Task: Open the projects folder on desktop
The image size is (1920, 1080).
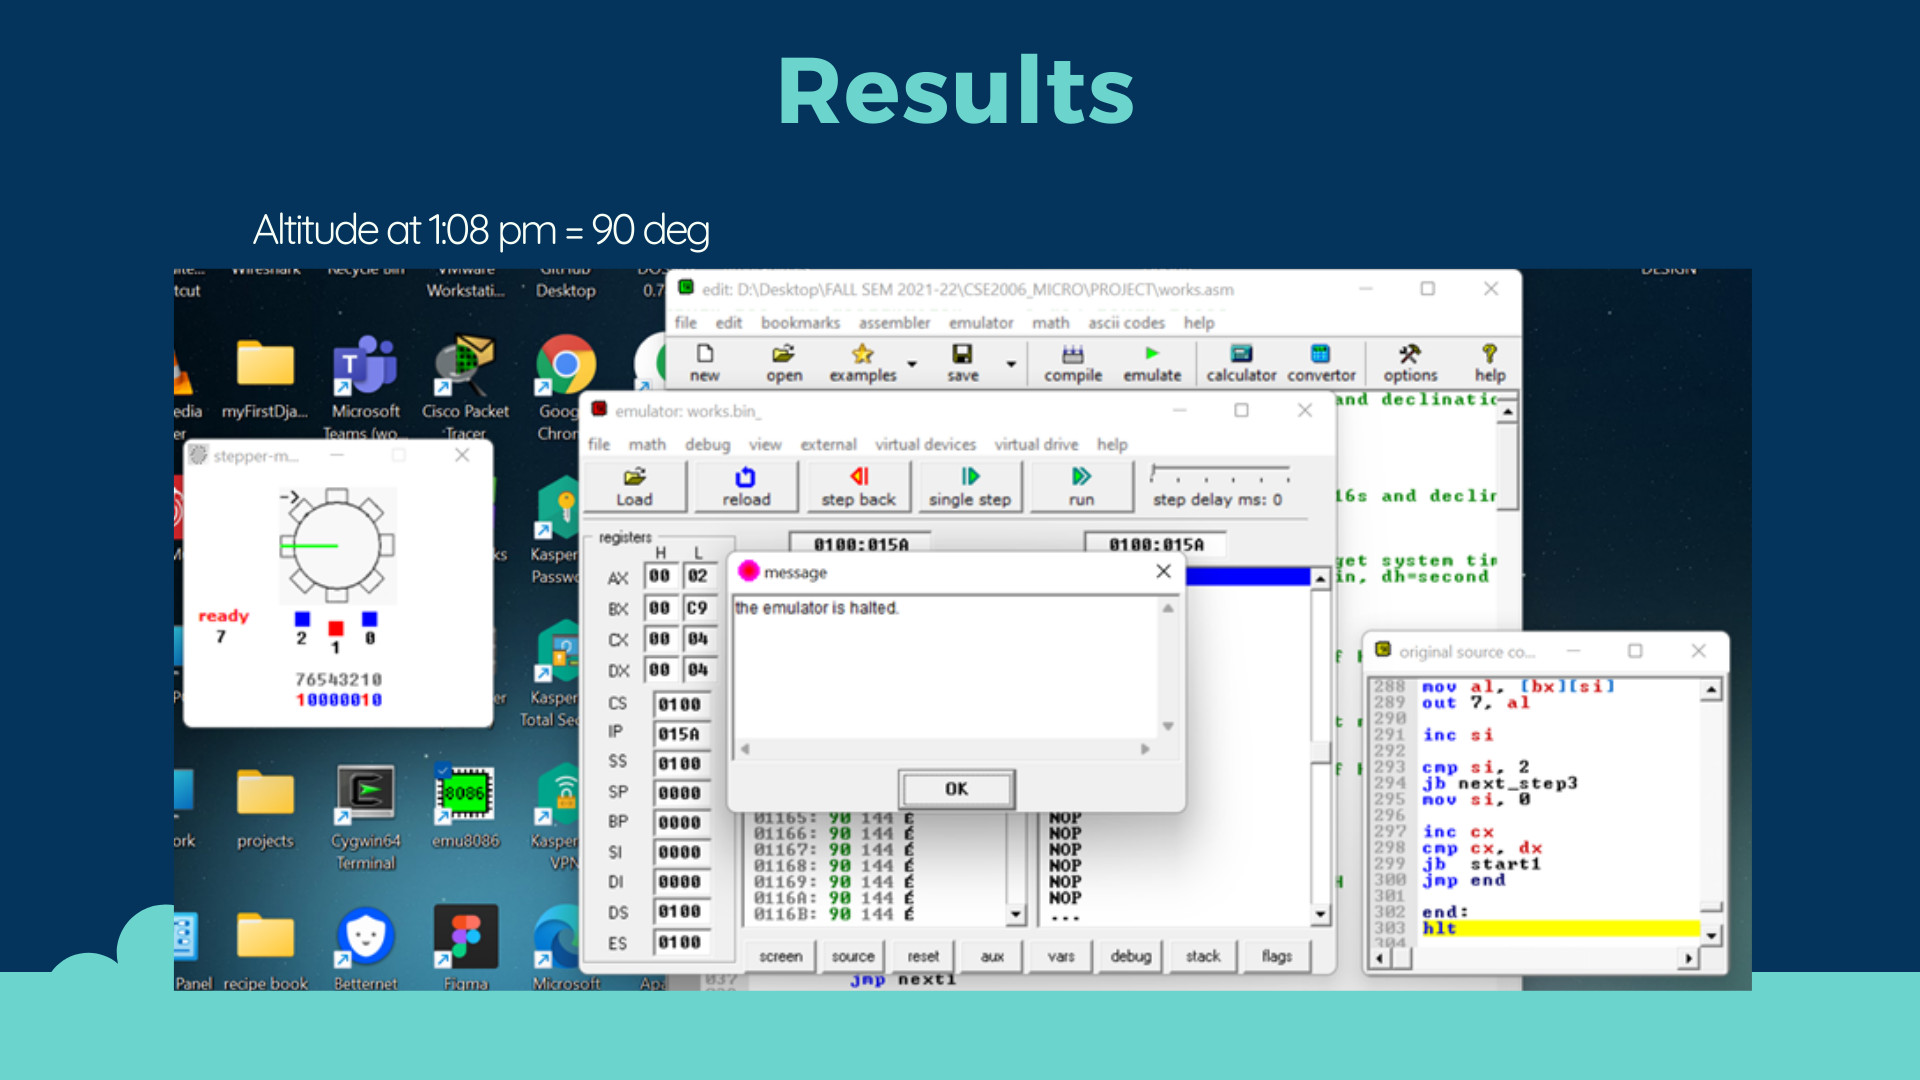Action: pos(265,808)
